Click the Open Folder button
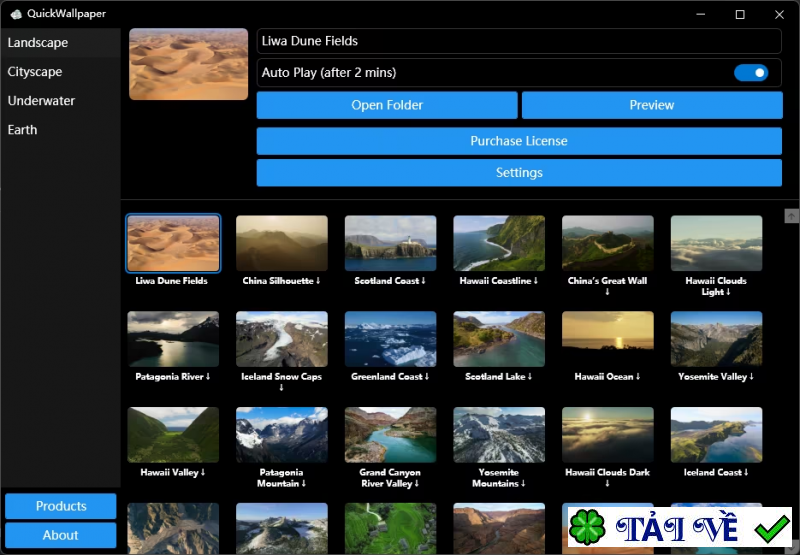The image size is (800, 555). pyautogui.click(x=387, y=105)
